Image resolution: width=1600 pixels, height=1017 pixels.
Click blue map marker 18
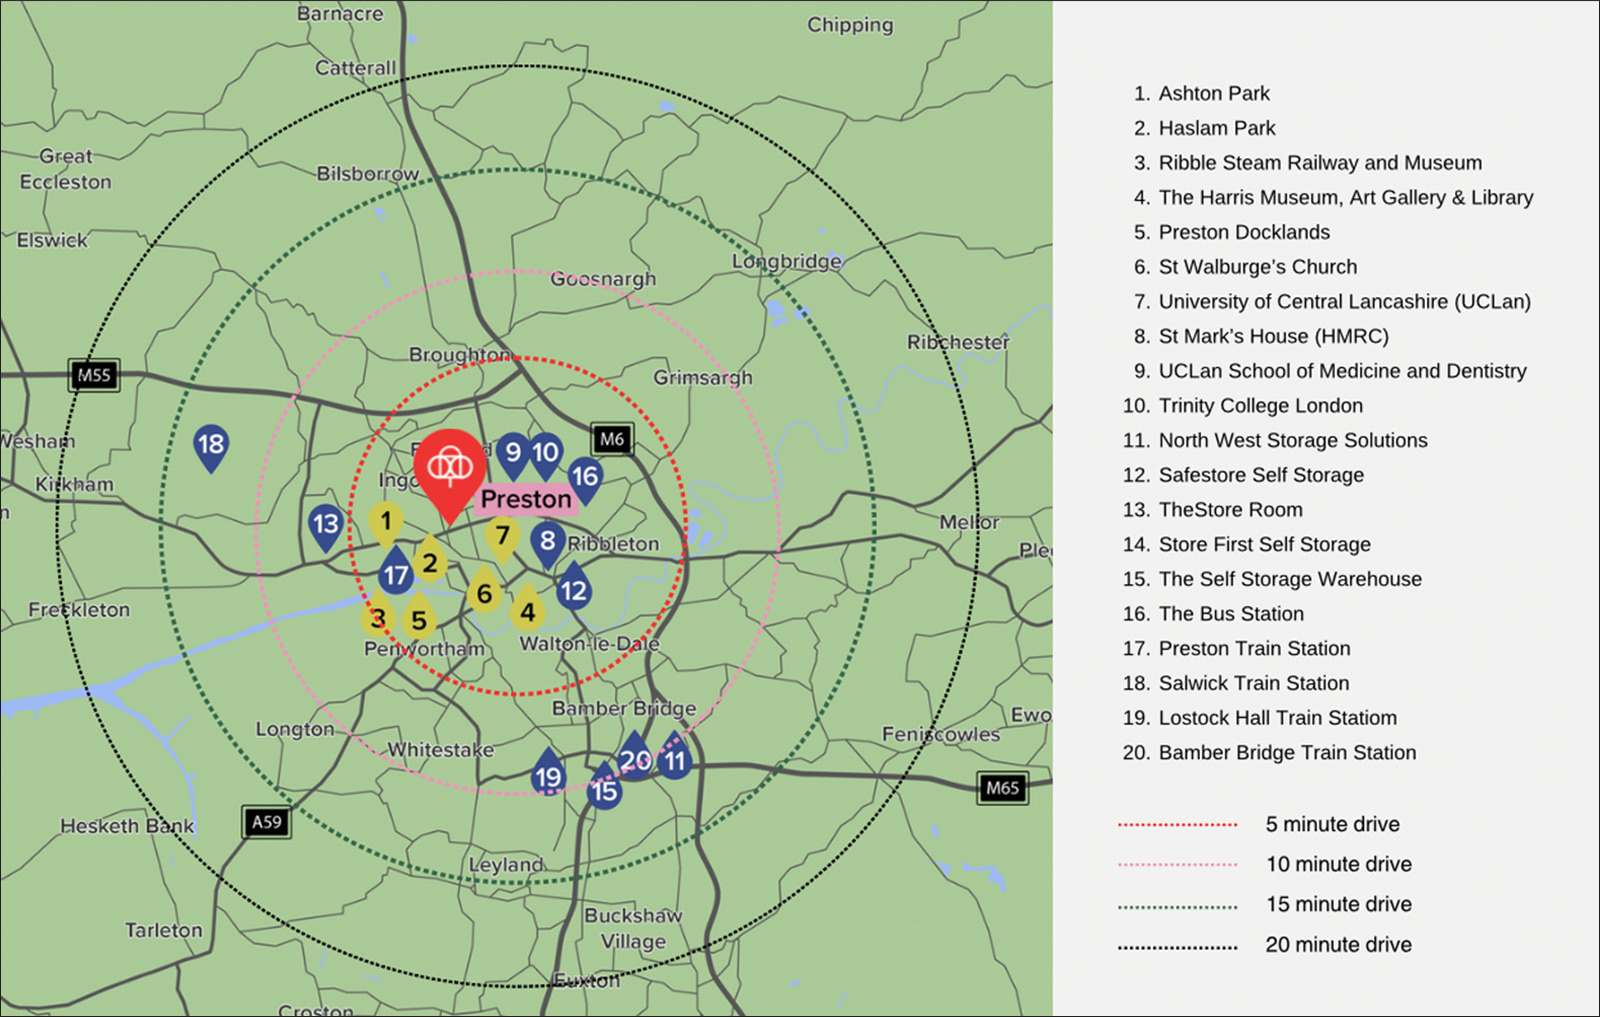coord(211,447)
